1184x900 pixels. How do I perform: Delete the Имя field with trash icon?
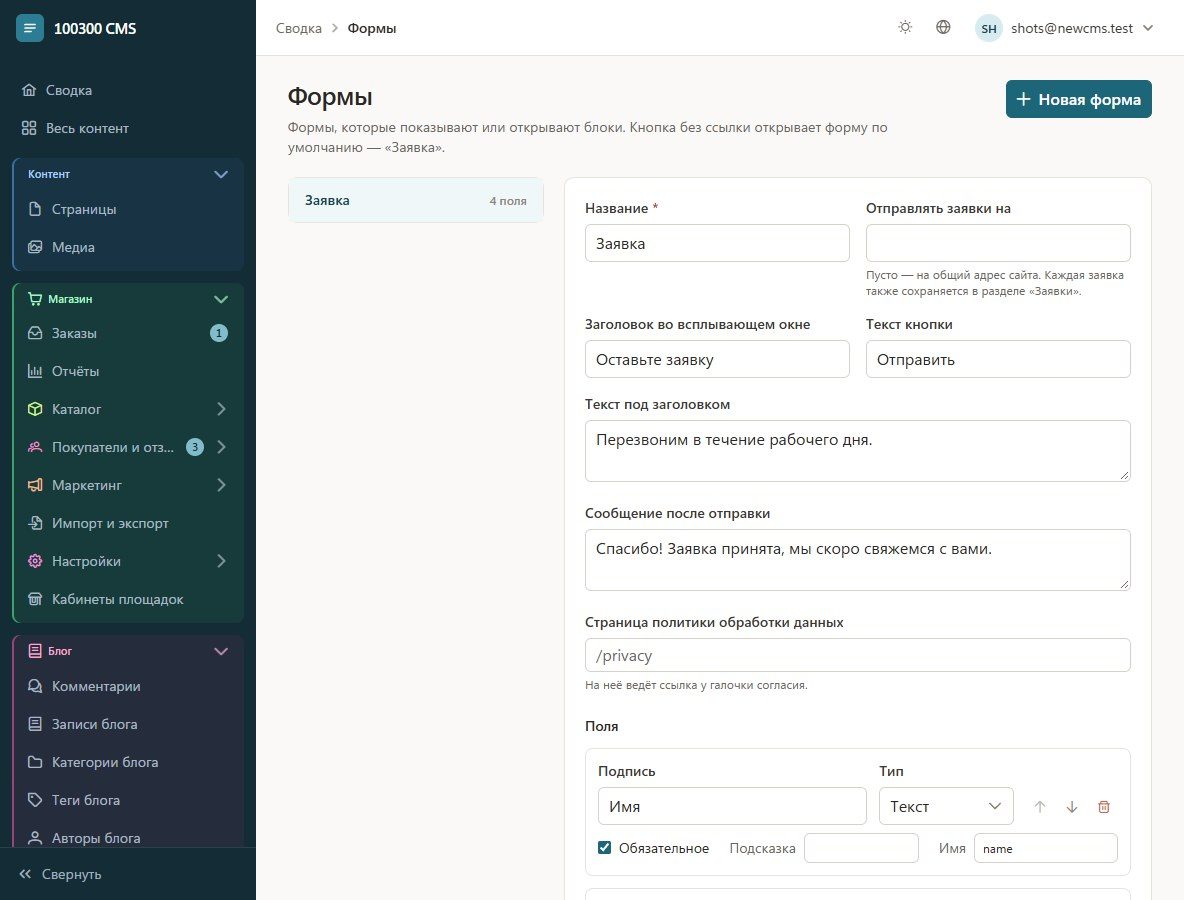(1103, 806)
